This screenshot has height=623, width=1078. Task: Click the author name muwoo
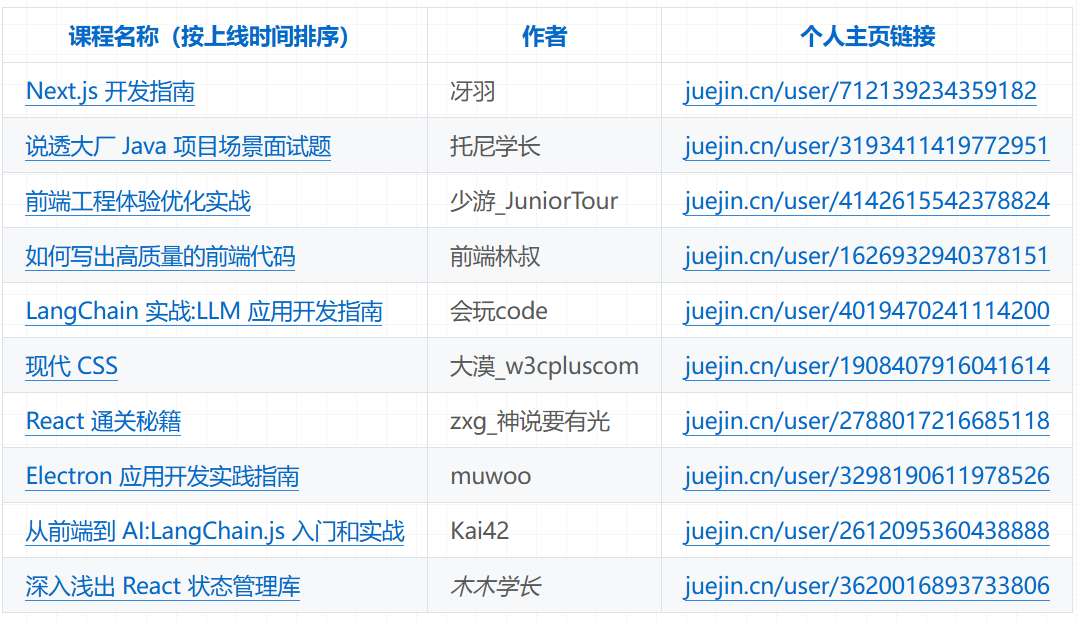click(x=491, y=477)
